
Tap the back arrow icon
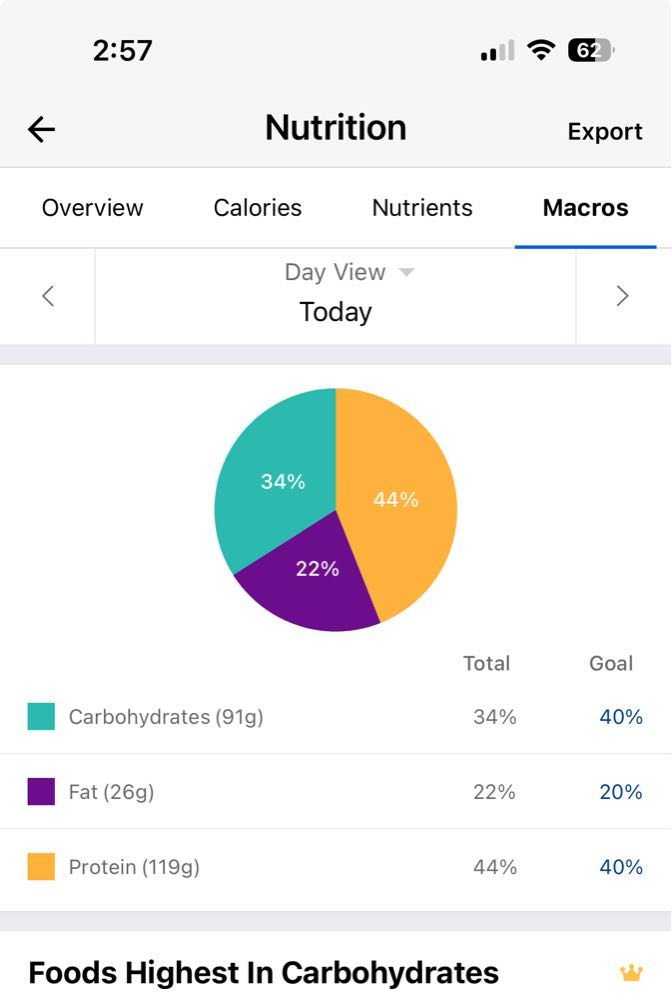tap(41, 129)
